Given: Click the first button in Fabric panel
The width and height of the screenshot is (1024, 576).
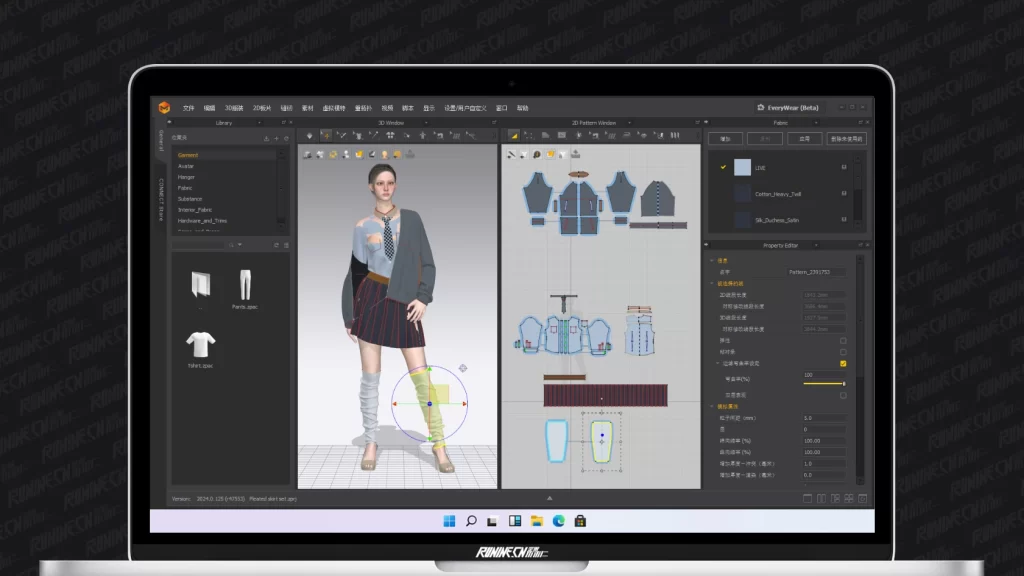Looking at the screenshot, I should [725, 139].
